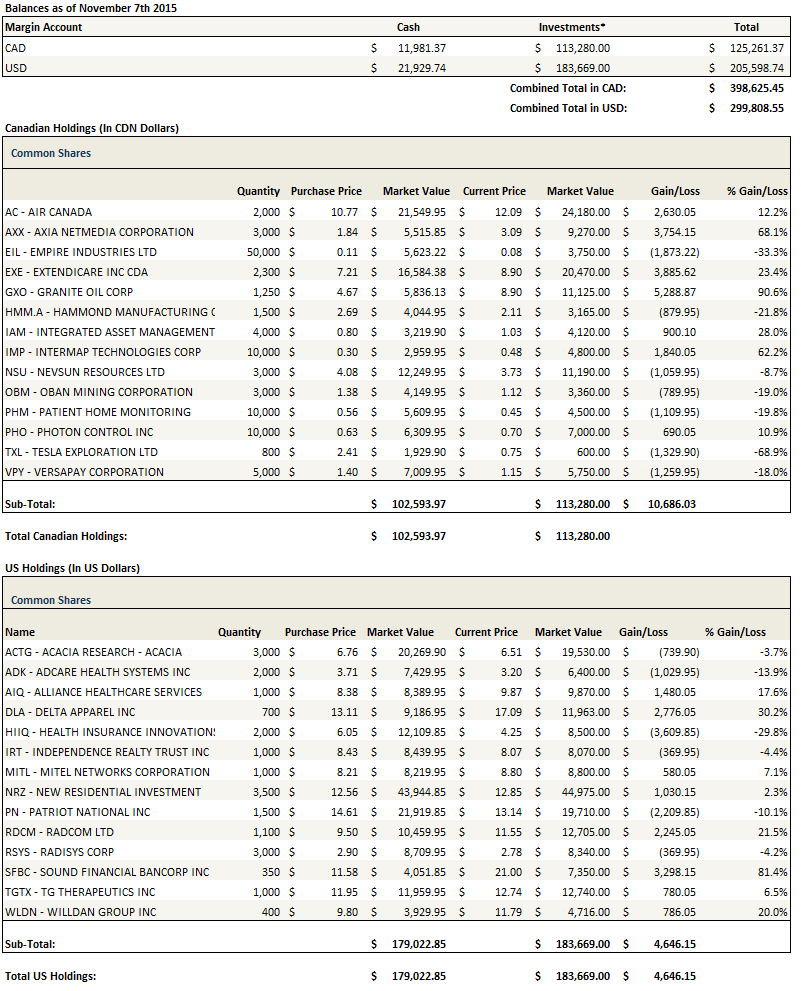Select the SFBC 81.4% gain cell
Screen dimensions: 801x991
(x=771, y=872)
